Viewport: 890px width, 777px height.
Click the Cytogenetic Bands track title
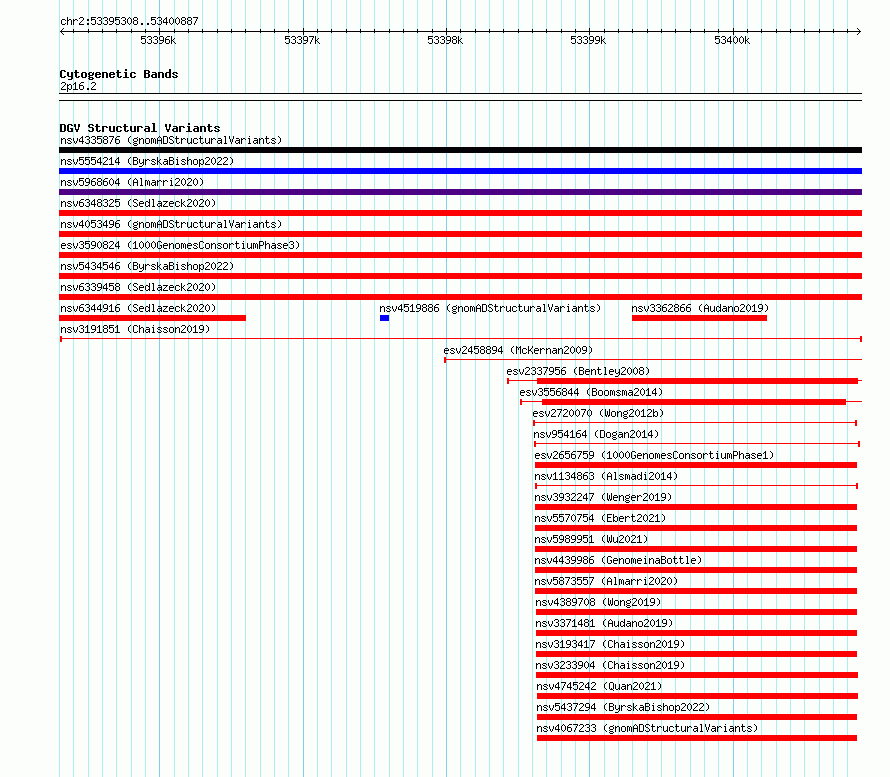[x=119, y=74]
